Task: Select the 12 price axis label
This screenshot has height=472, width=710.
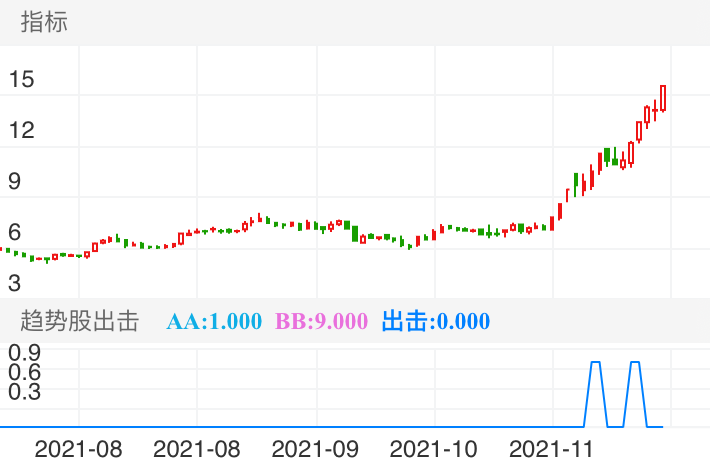Action: click(21, 130)
